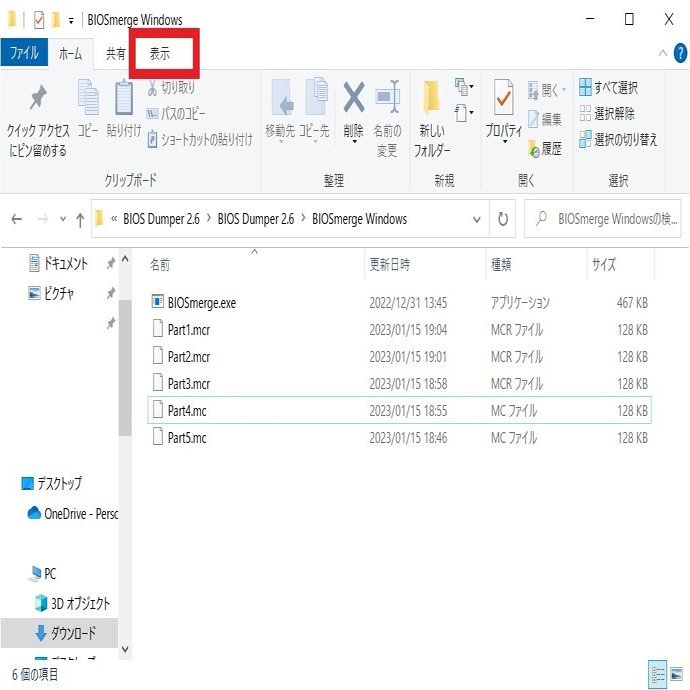Select Desktop (デスクトップ) in navigation pane

click(x=51, y=483)
